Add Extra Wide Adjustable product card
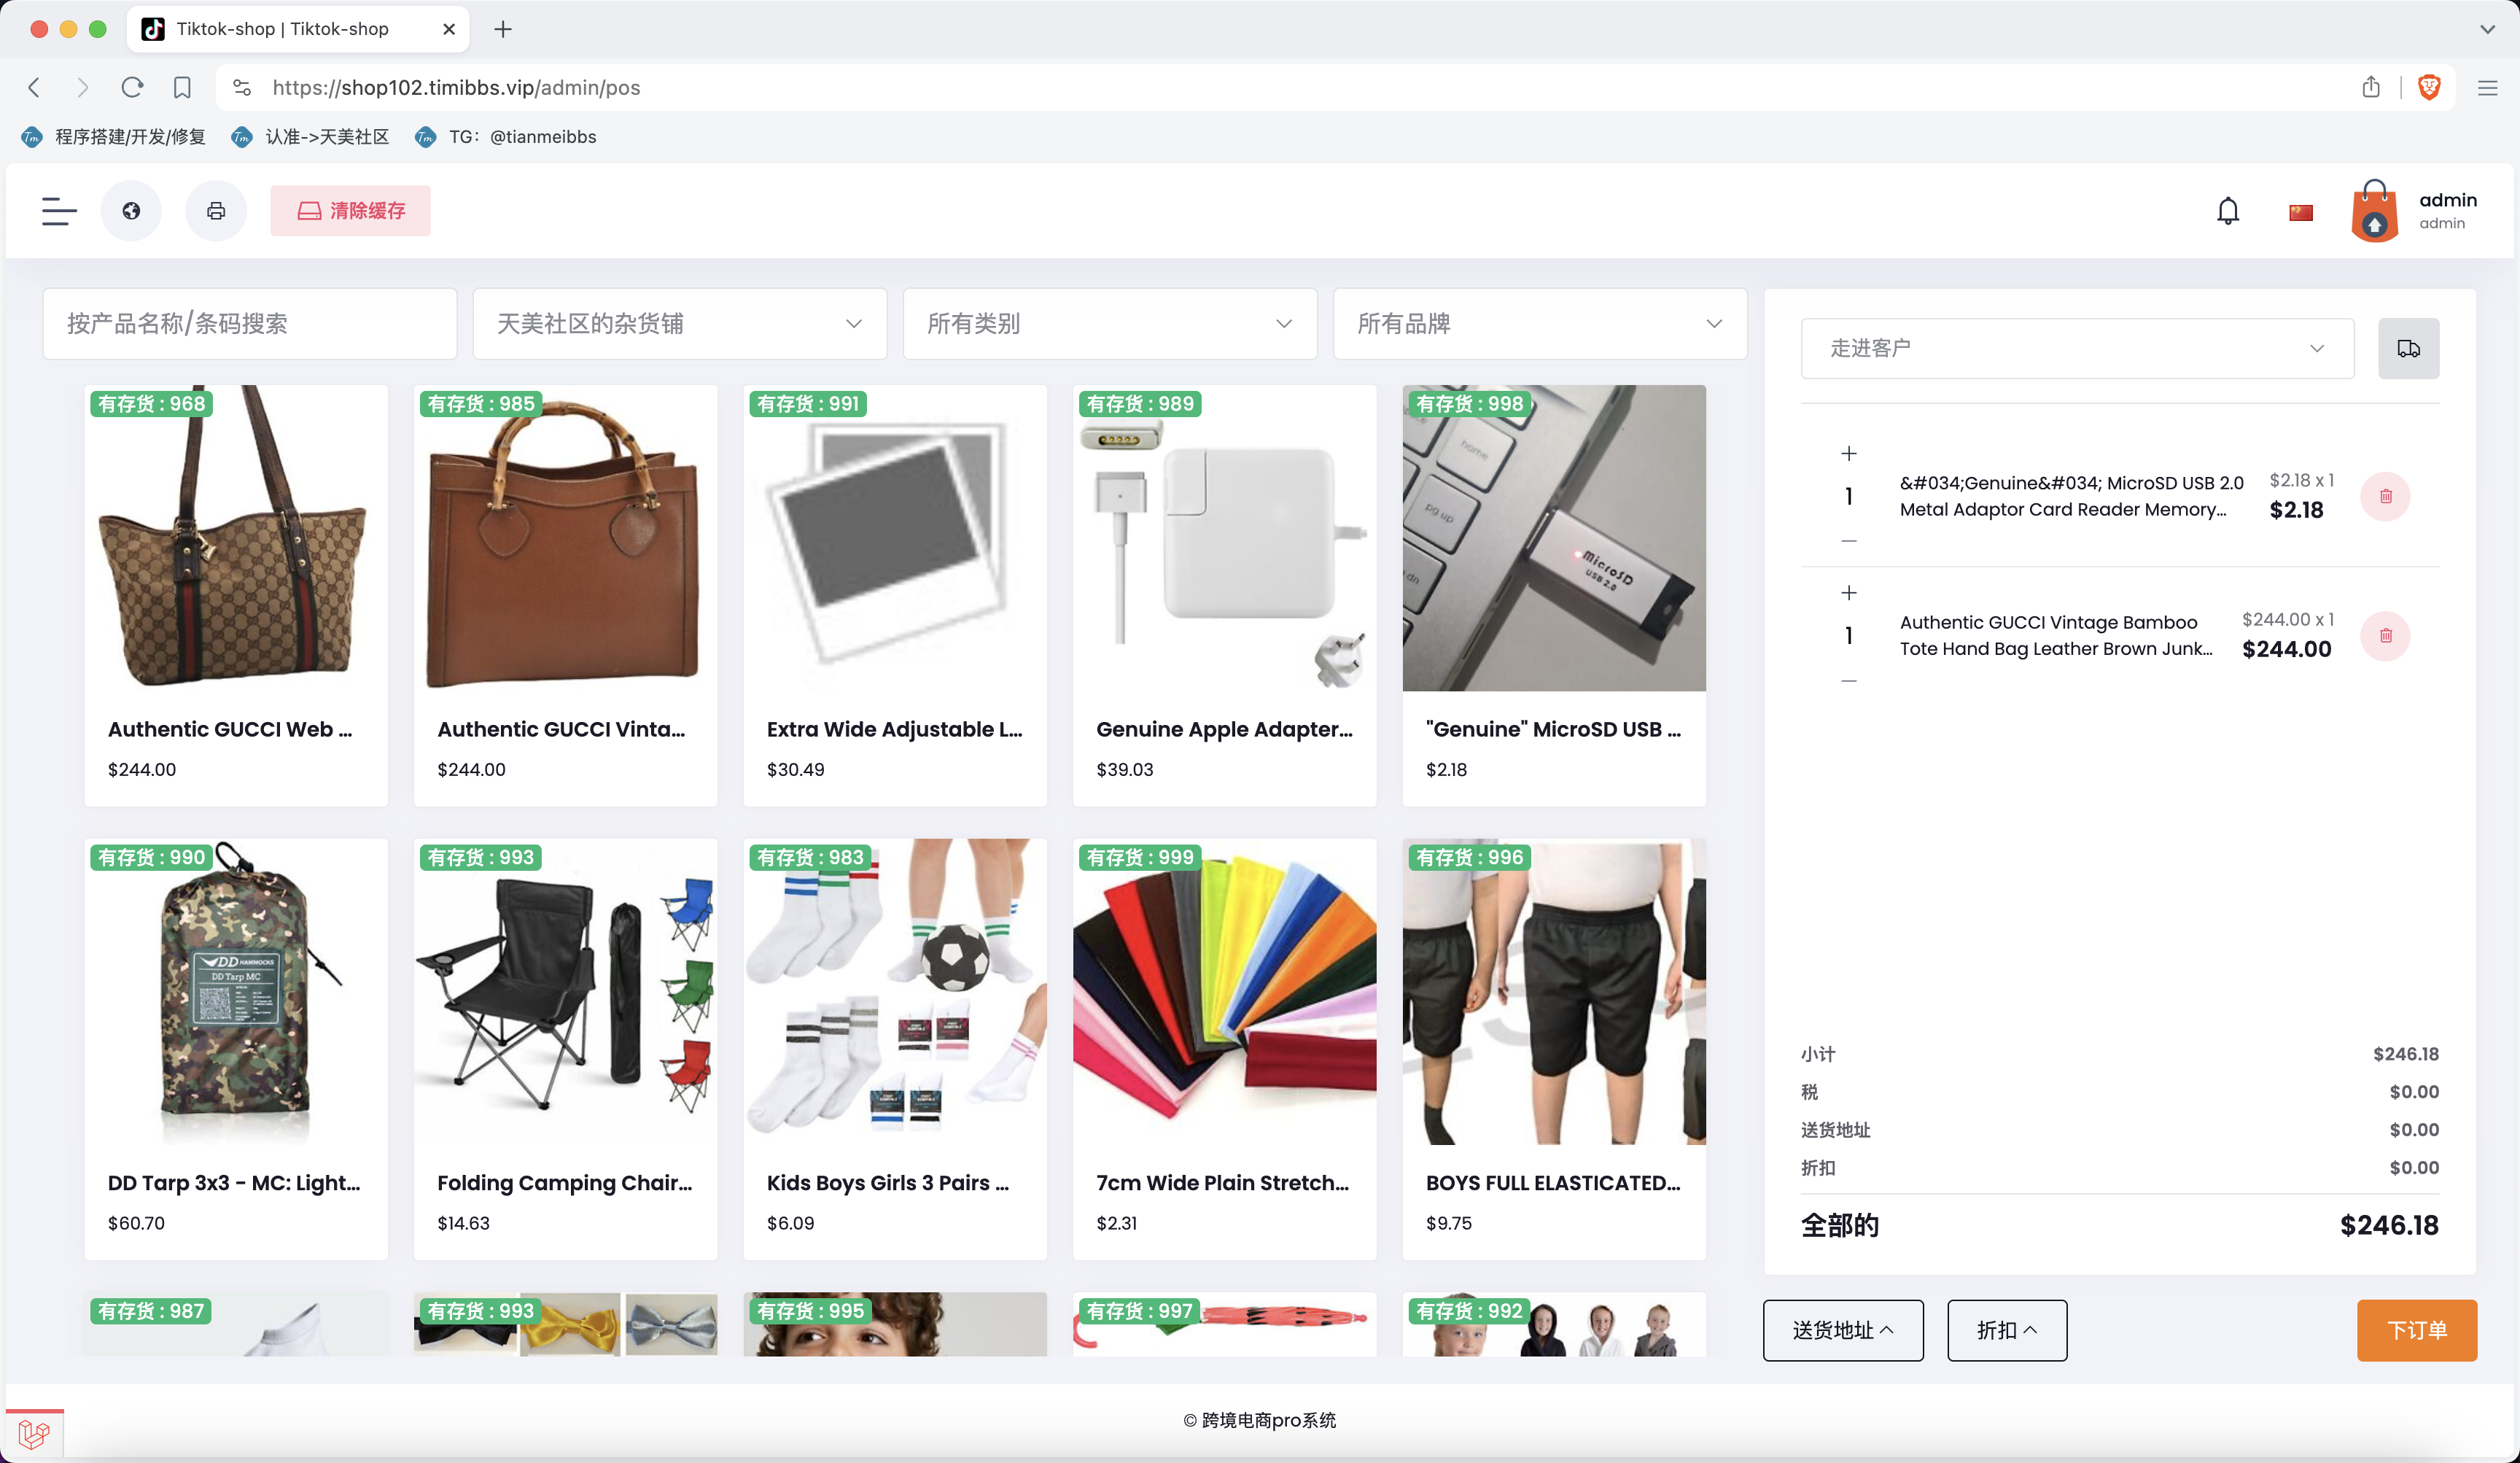The width and height of the screenshot is (2520, 1463). (895, 596)
